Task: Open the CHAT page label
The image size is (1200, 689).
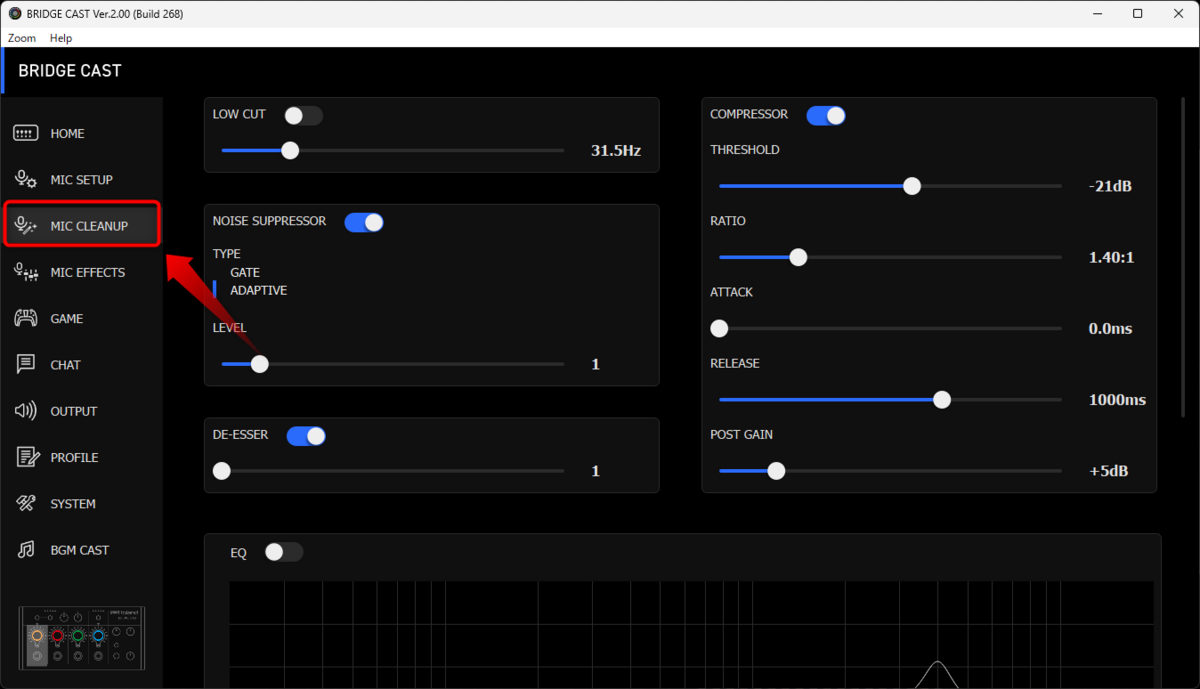Action: [66, 365]
